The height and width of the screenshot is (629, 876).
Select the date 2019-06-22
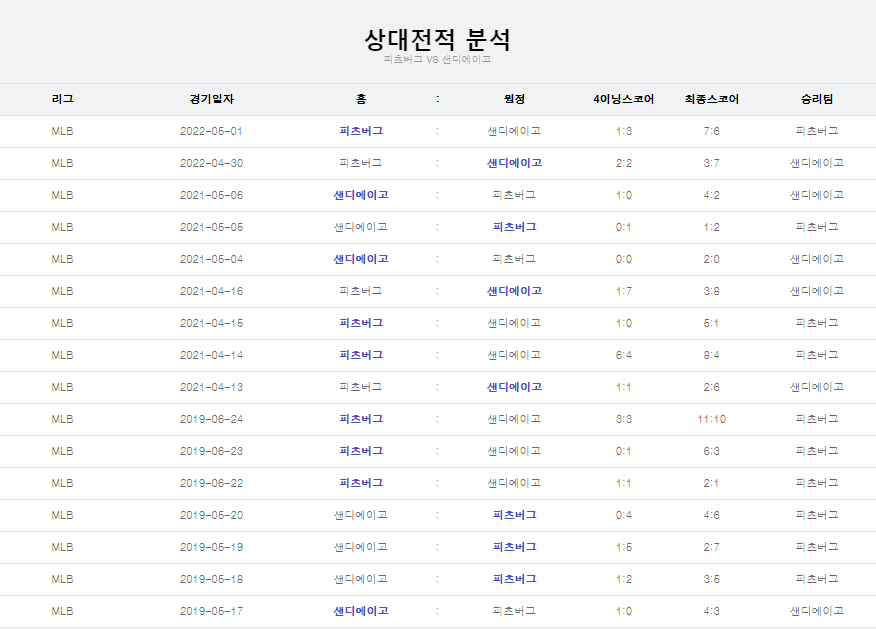tap(211, 483)
